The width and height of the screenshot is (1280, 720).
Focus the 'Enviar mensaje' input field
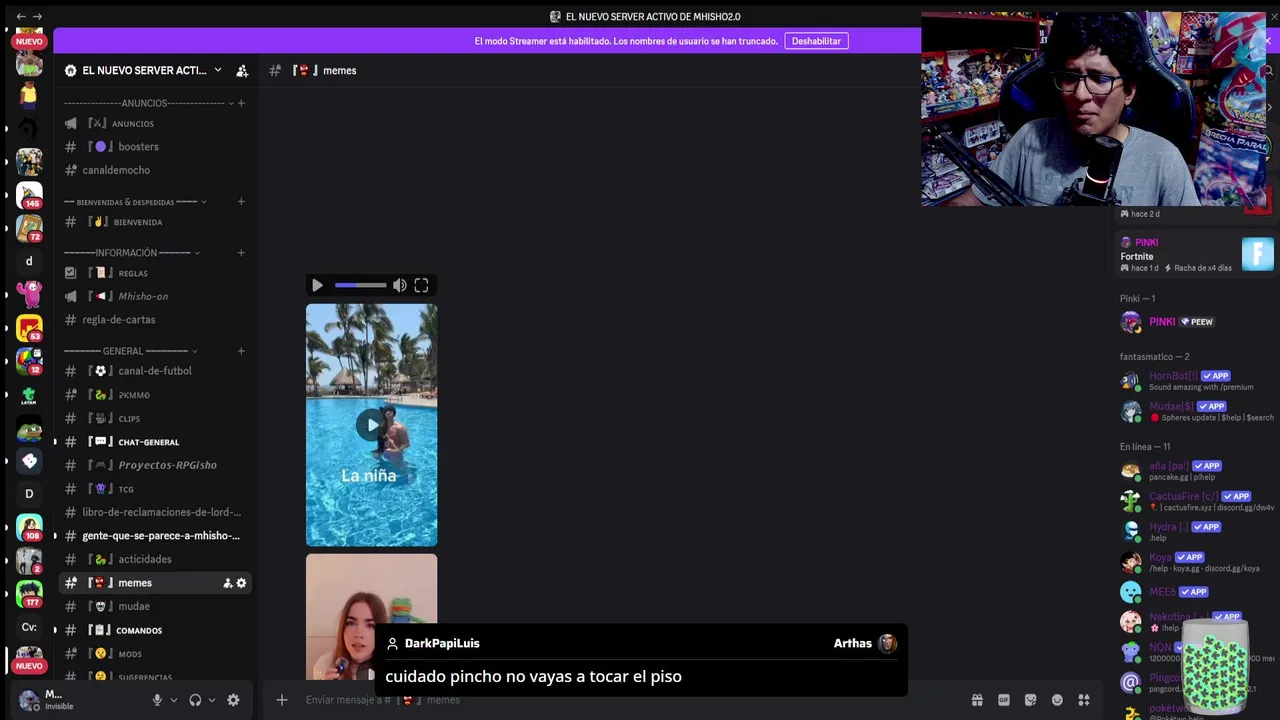630,700
